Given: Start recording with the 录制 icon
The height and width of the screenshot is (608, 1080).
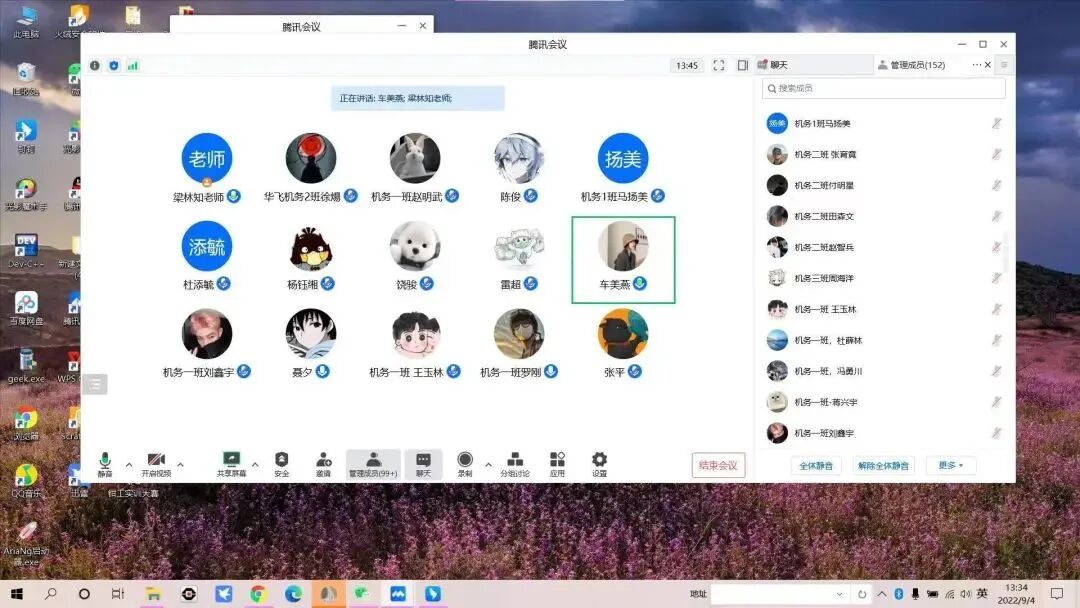Looking at the screenshot, I should point(465,464).
